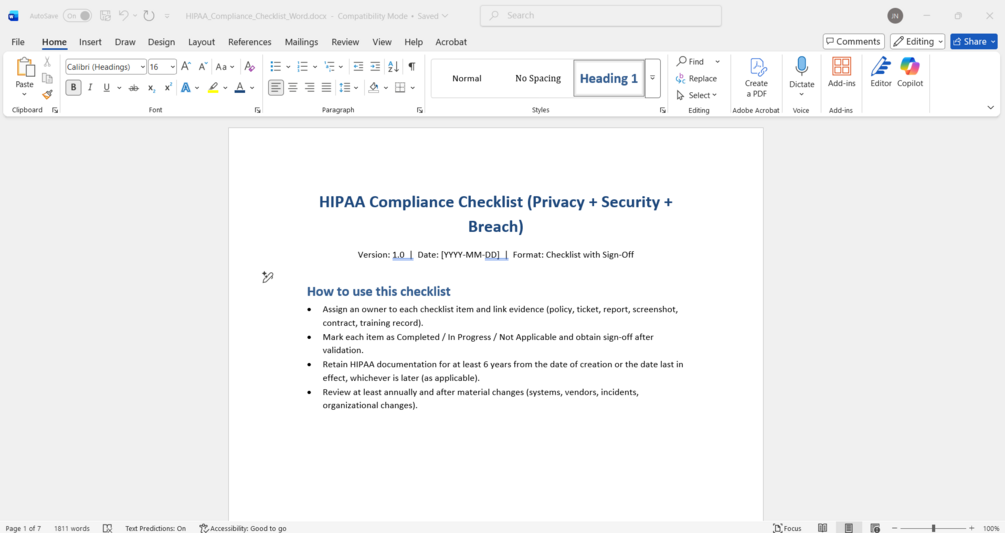The image size is (1005, 533).
Task: Open the Comments pane button
Action: 853,42
